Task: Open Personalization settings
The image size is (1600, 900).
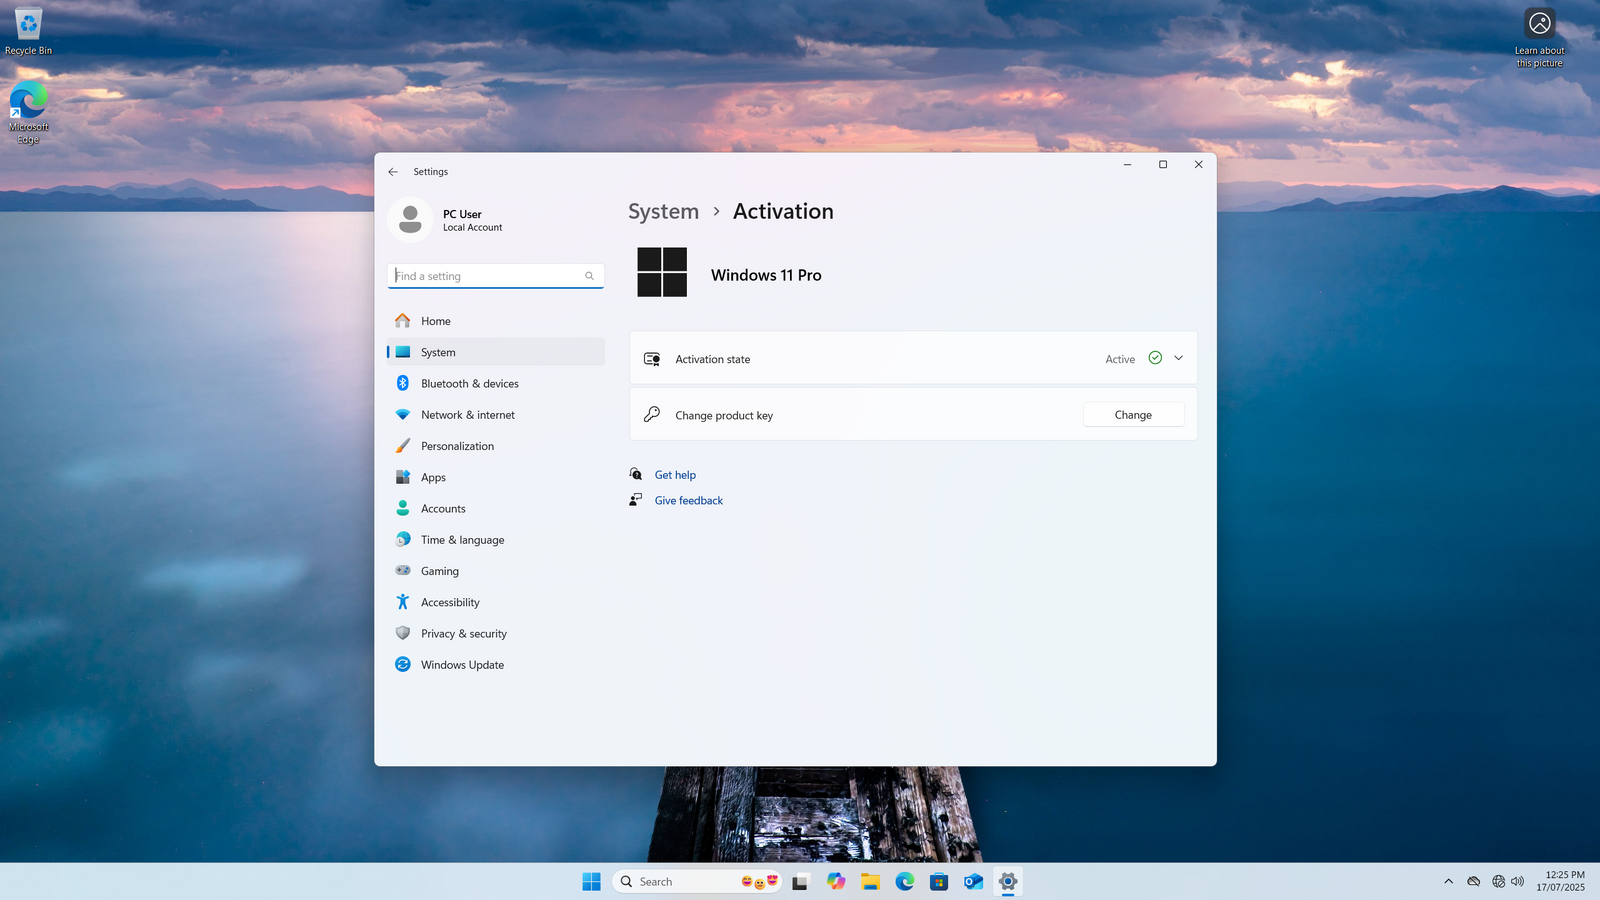Action: [x=495, y=446]
